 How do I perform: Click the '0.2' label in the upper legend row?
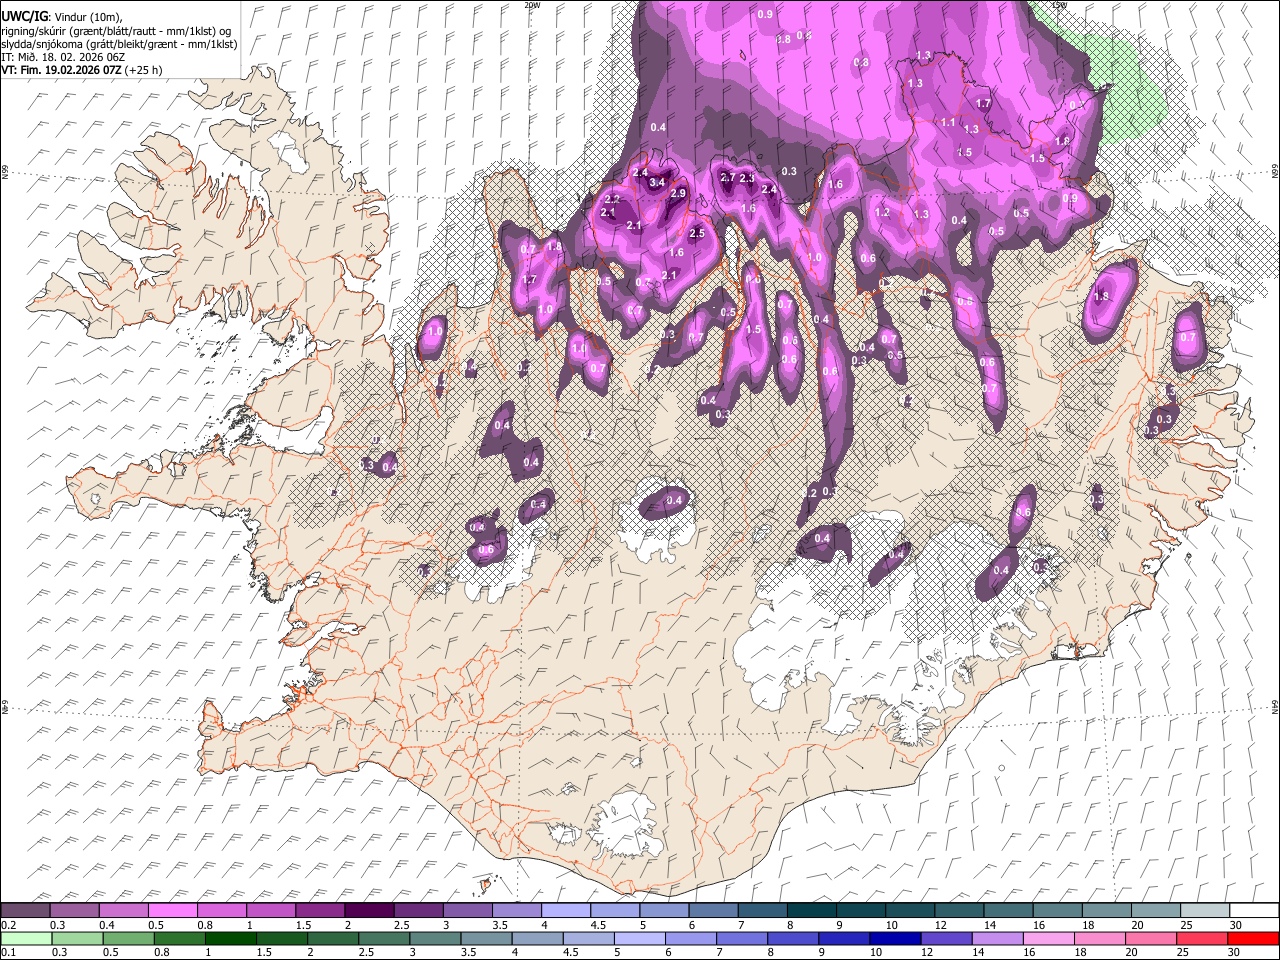8,925
